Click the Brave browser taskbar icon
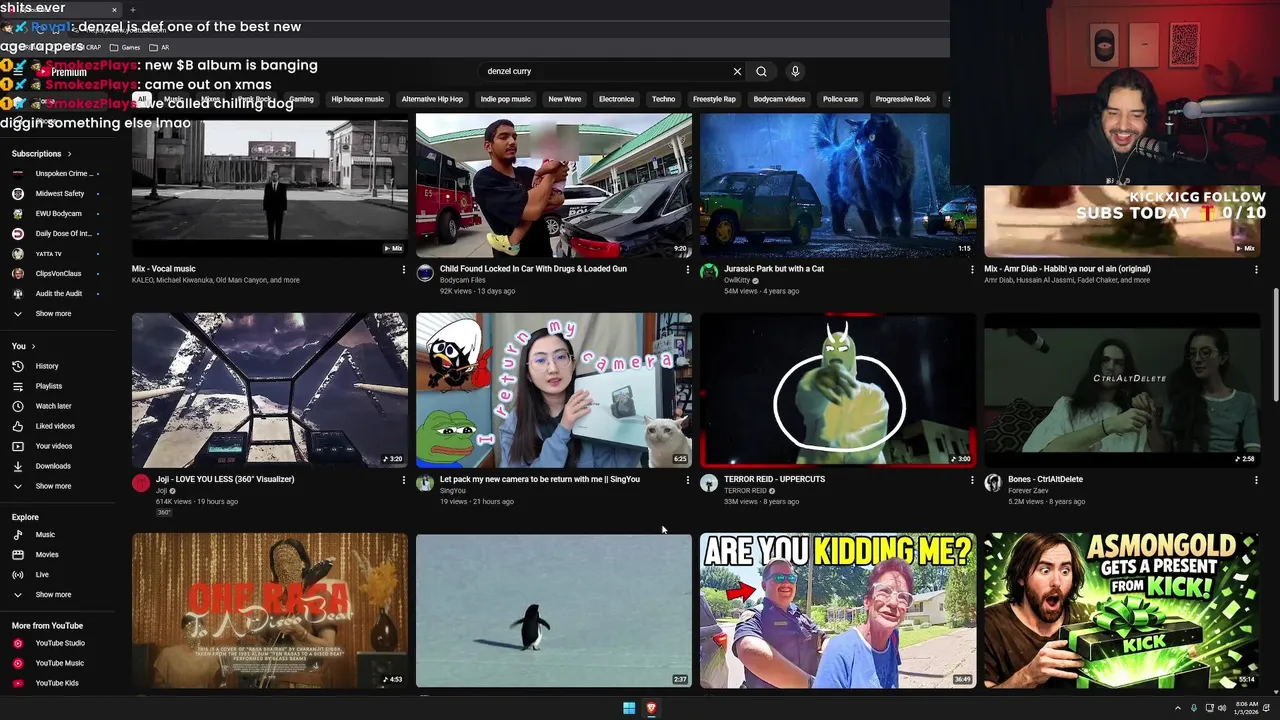This screenshot has height=720, width=1280. tap(651, 708)
